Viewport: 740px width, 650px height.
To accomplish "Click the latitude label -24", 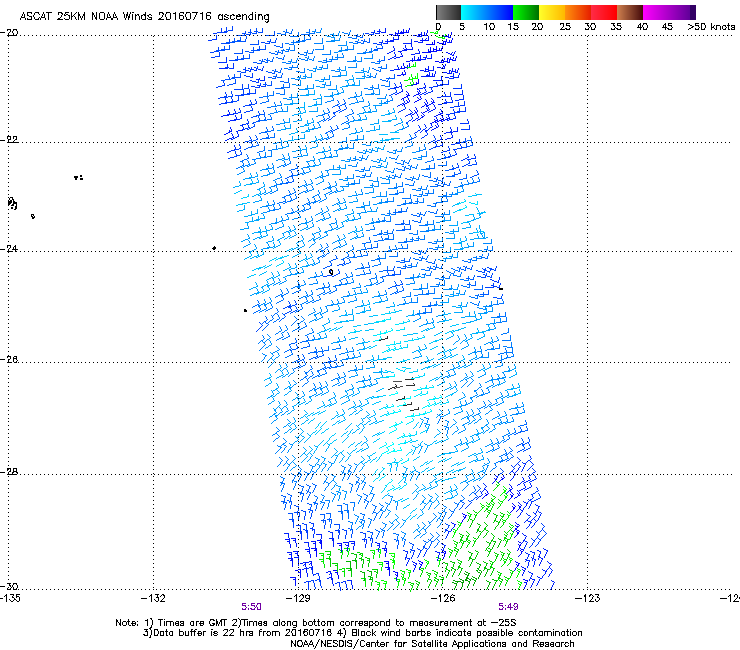I will (x=9, y=249).
